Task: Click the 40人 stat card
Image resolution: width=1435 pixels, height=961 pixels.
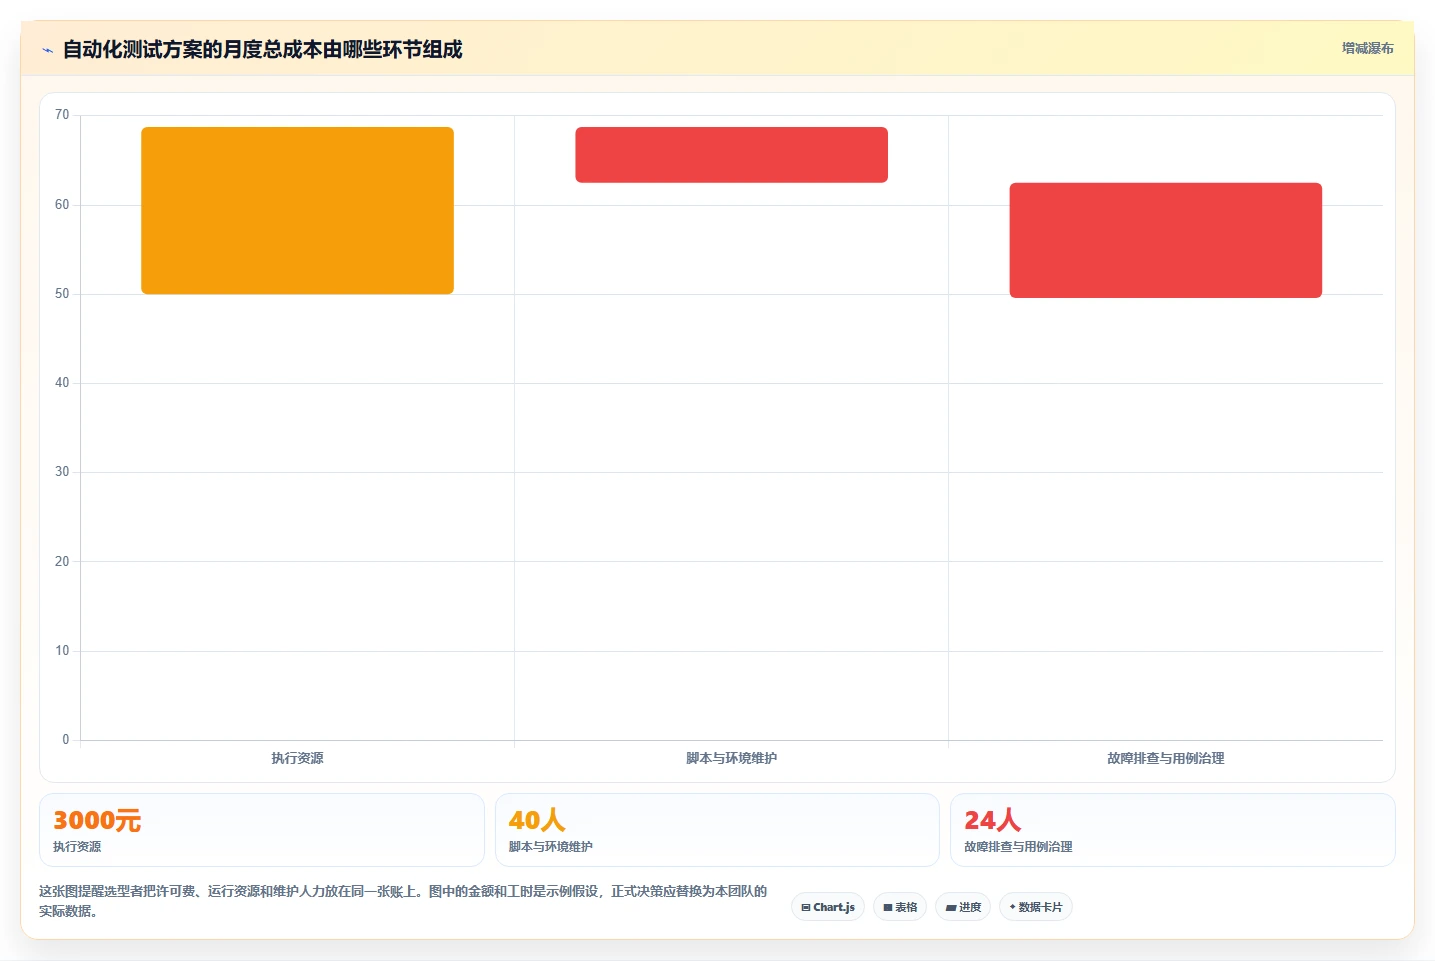Action: [x=717, y=830]
